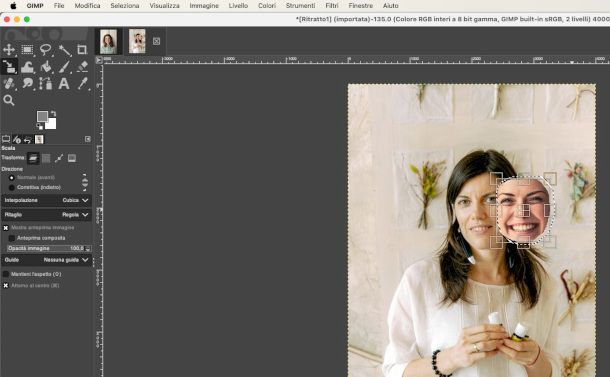Open the Strumenti menu
Viewport: 610px width, 377px height.
[x=300, y=6]
